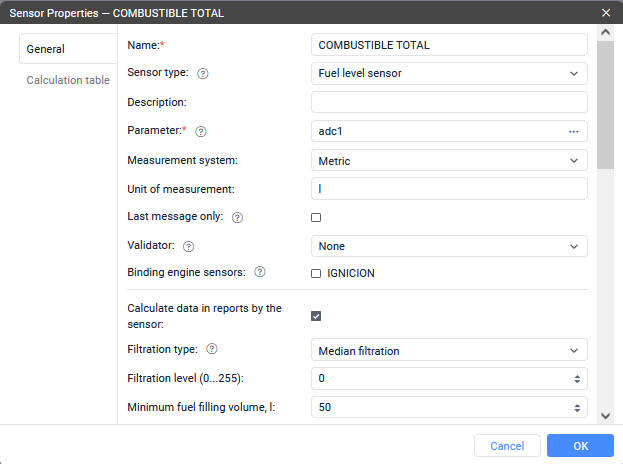Viewport: 623px width, 464px height.
Task: Check the IGNICION binding engine sensor
Action: click(316, 273)
